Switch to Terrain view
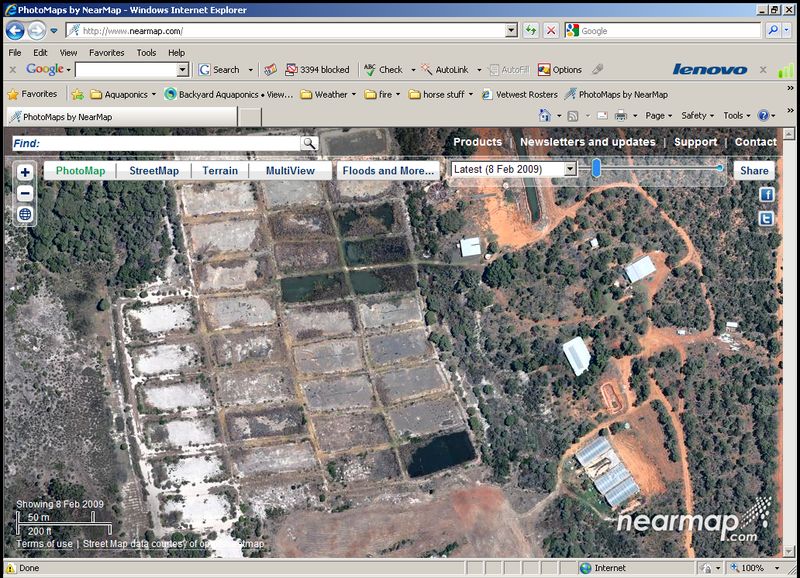Screen dimensions: 800x578 pyautogui.click(x=220, y=171)
